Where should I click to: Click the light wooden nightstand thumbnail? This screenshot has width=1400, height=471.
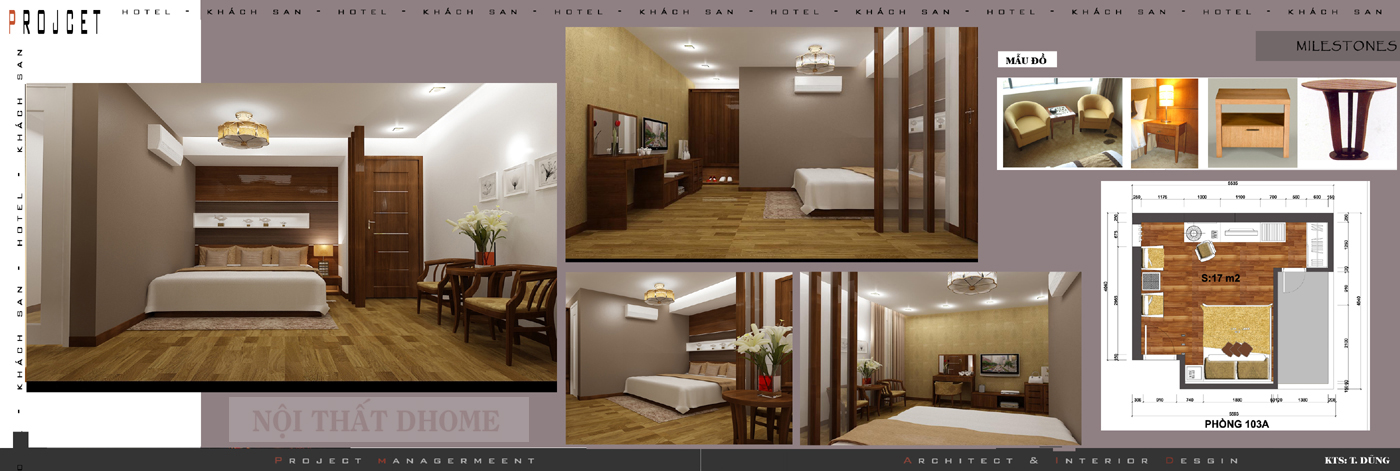tap(1251, 122)
